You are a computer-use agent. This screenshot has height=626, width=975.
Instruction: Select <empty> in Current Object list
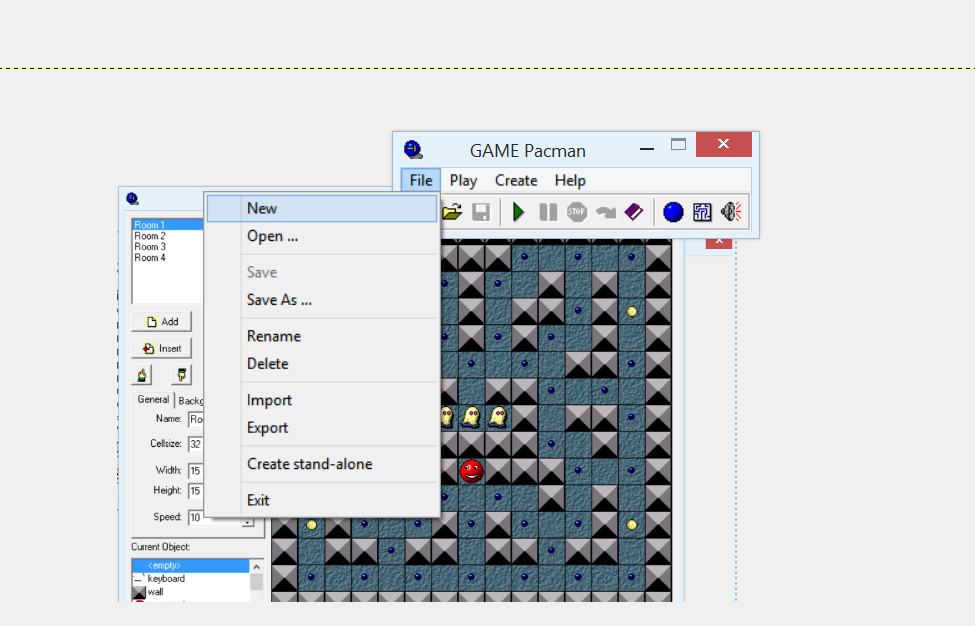[190, 566]
